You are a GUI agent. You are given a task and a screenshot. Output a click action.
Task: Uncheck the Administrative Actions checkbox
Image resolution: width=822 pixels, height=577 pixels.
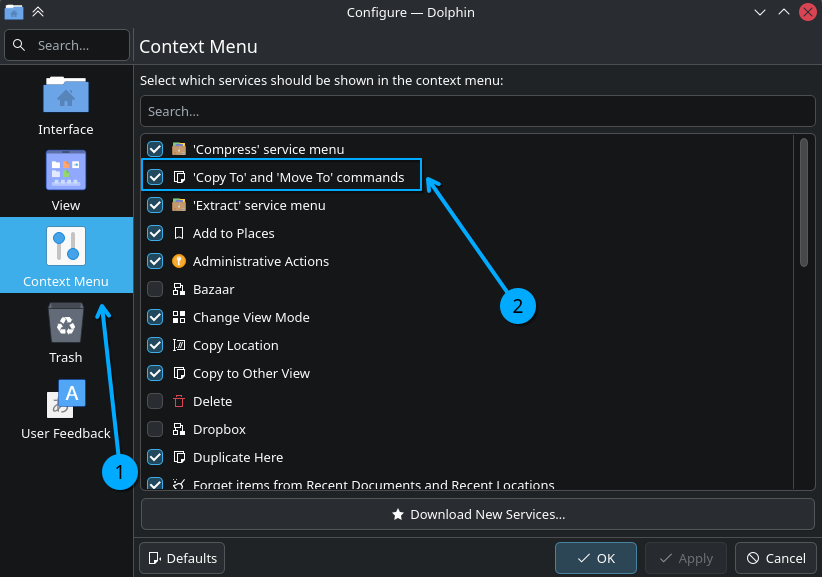coord(155,261)
